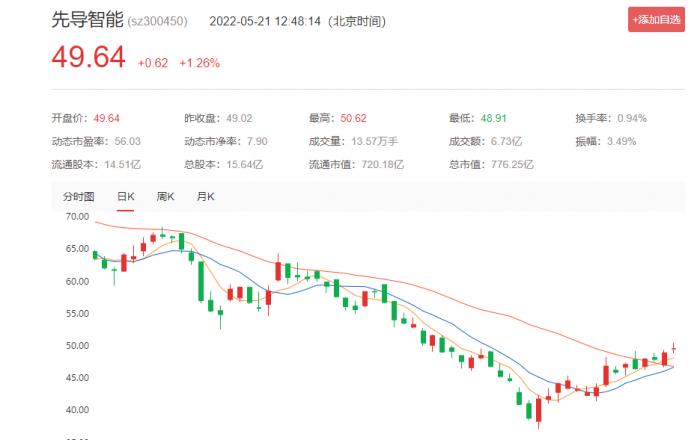Open the 周K chart tab
700x440 pixels.
coord(166,196)
